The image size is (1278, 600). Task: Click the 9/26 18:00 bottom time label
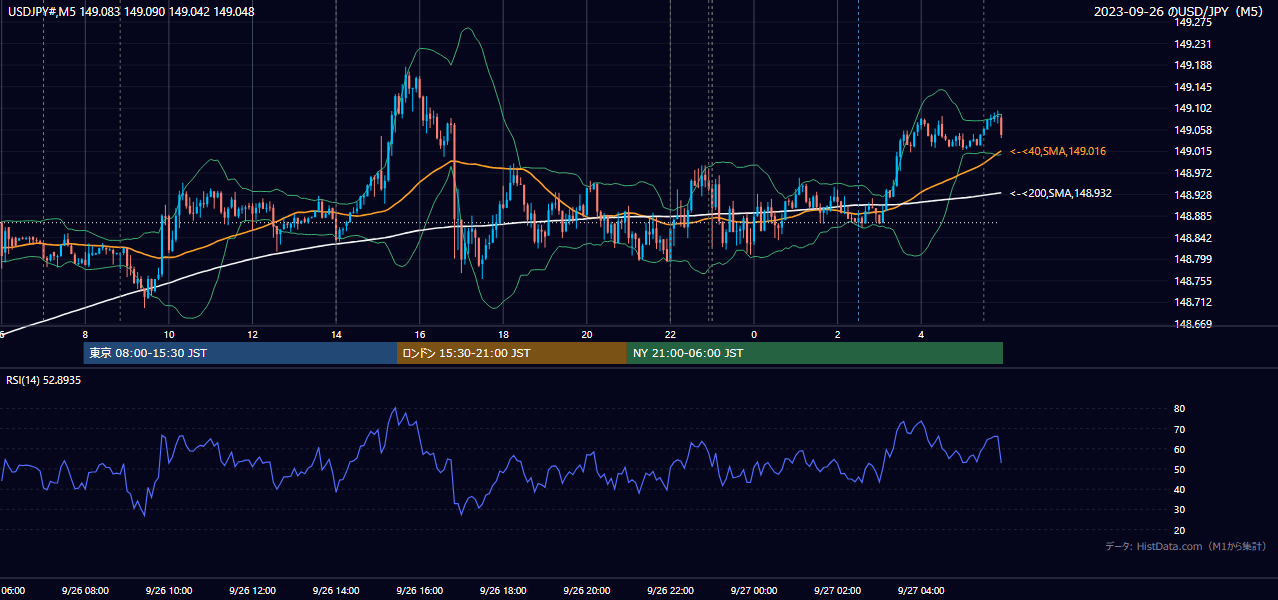(x=503, y=591)
